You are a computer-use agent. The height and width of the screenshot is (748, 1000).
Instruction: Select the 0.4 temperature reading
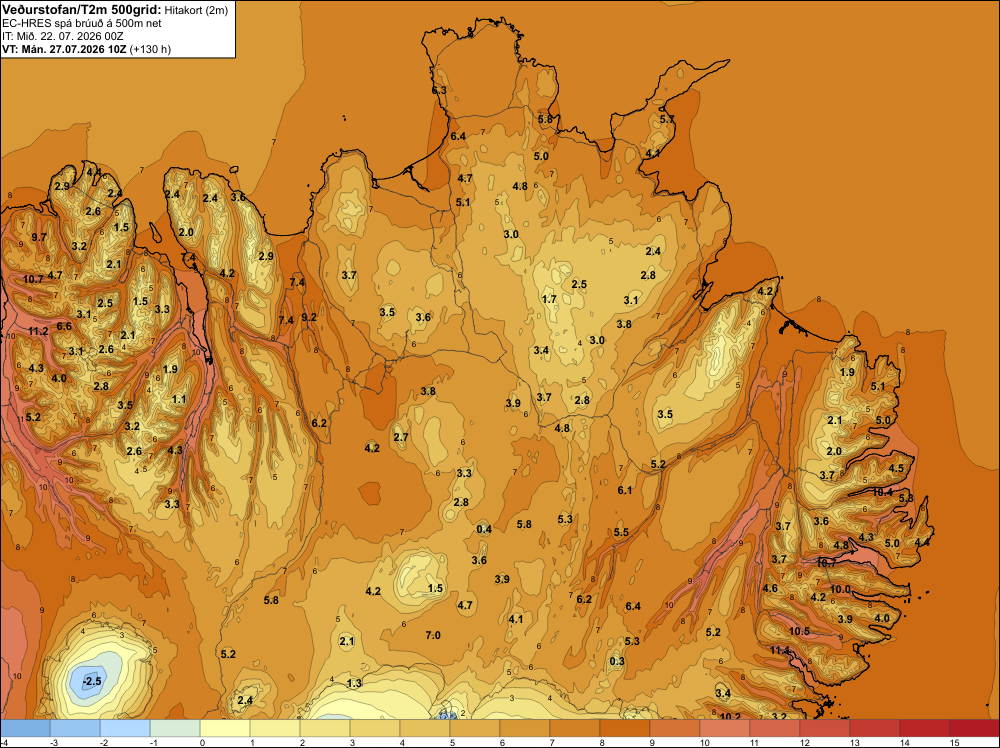point(484,529)
